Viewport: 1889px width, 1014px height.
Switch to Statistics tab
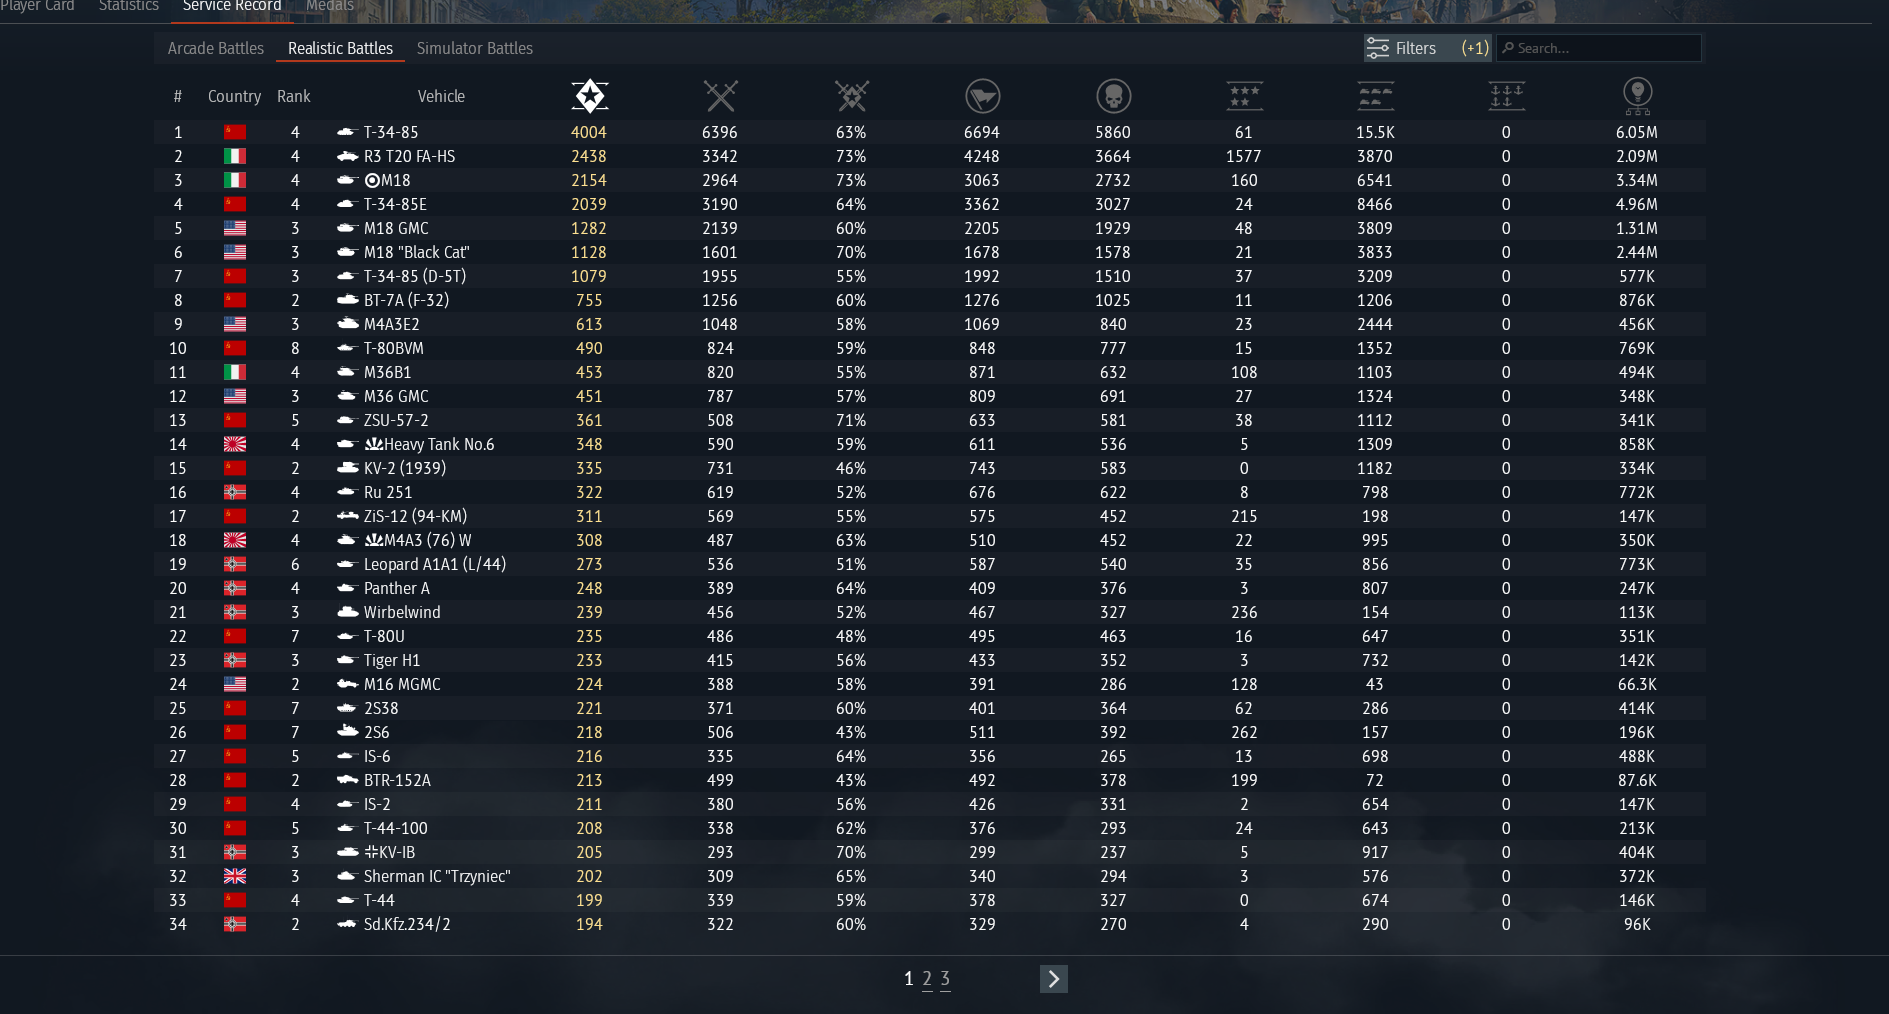point(129,6)
